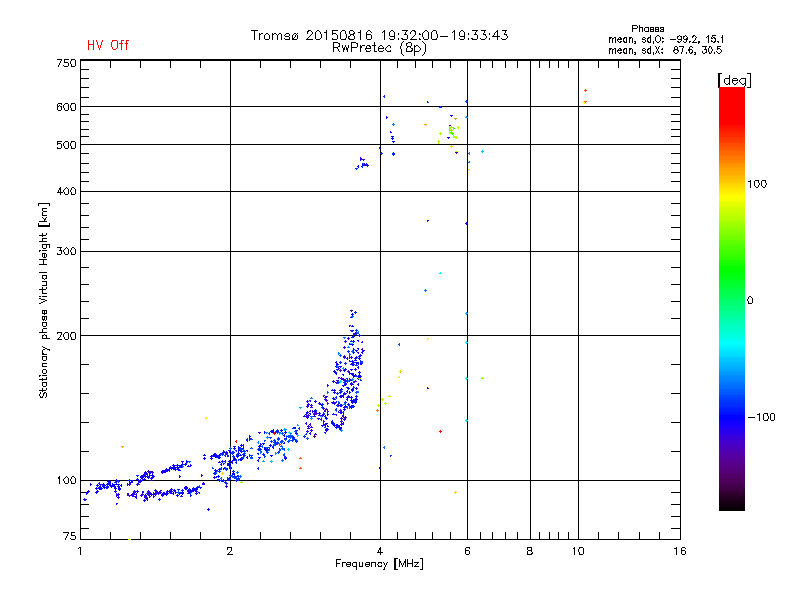Screen dimensions: 800x600
Task: Click the orange data points above 10 MHz
Action: pyautogui.click(x=585, y=96)
